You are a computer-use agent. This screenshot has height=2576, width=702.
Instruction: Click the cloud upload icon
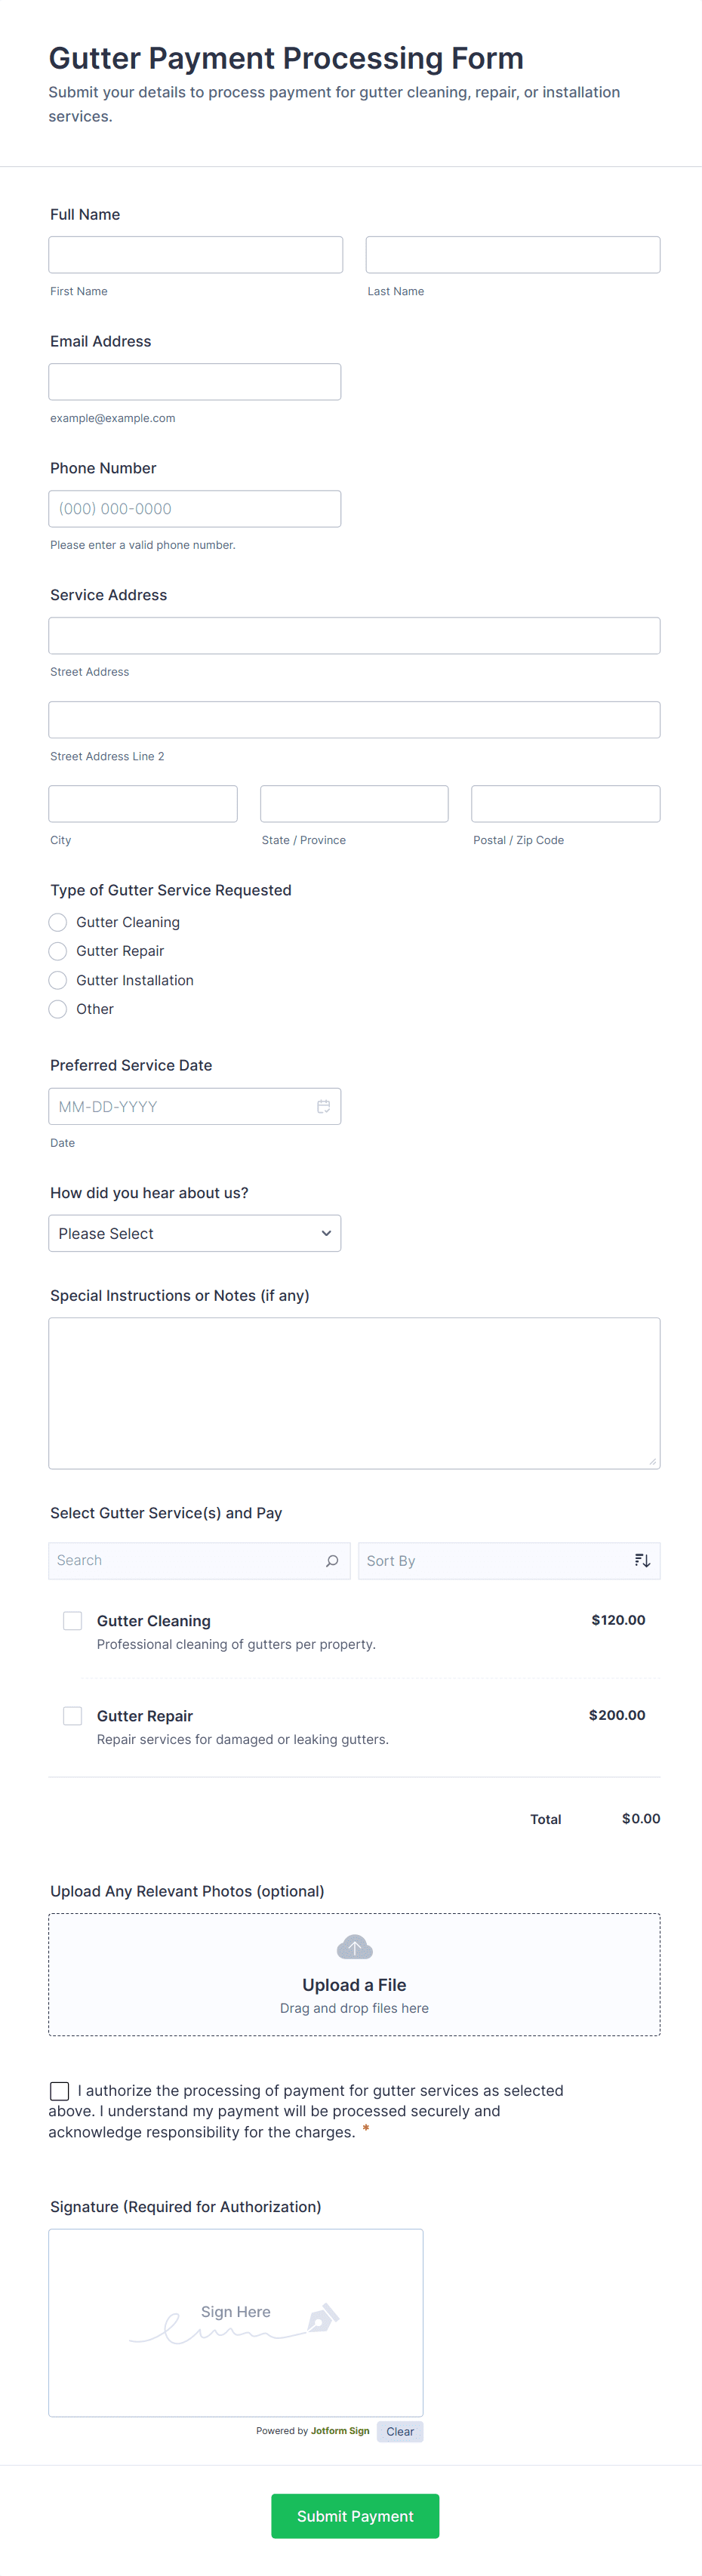click(354, 1947)
